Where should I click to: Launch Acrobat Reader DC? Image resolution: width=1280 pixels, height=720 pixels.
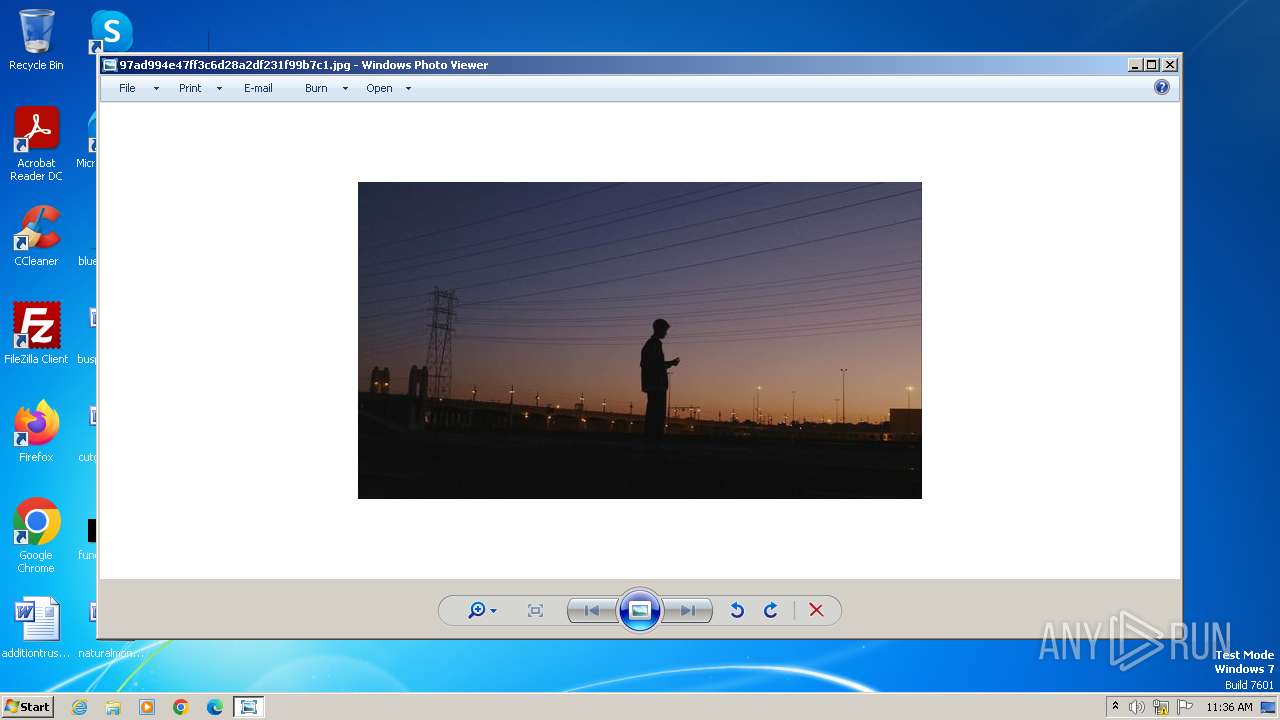[x=36, y=144]
